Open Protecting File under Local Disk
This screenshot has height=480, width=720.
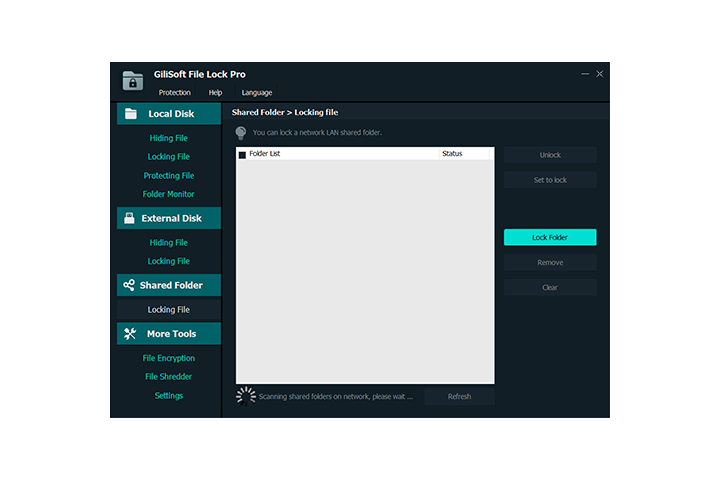point(169,175)
